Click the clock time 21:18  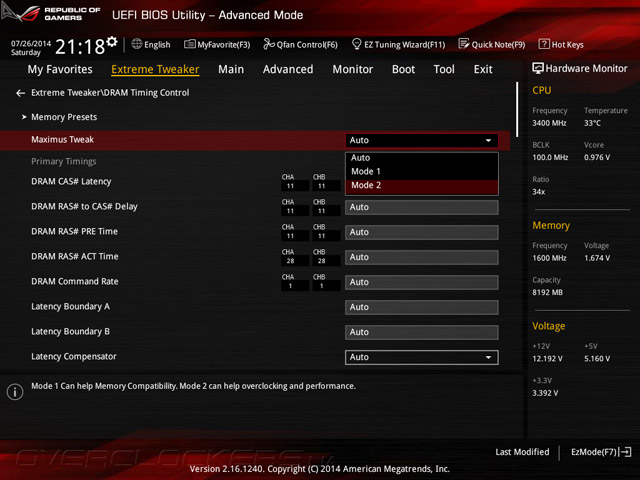click(80, 47)
